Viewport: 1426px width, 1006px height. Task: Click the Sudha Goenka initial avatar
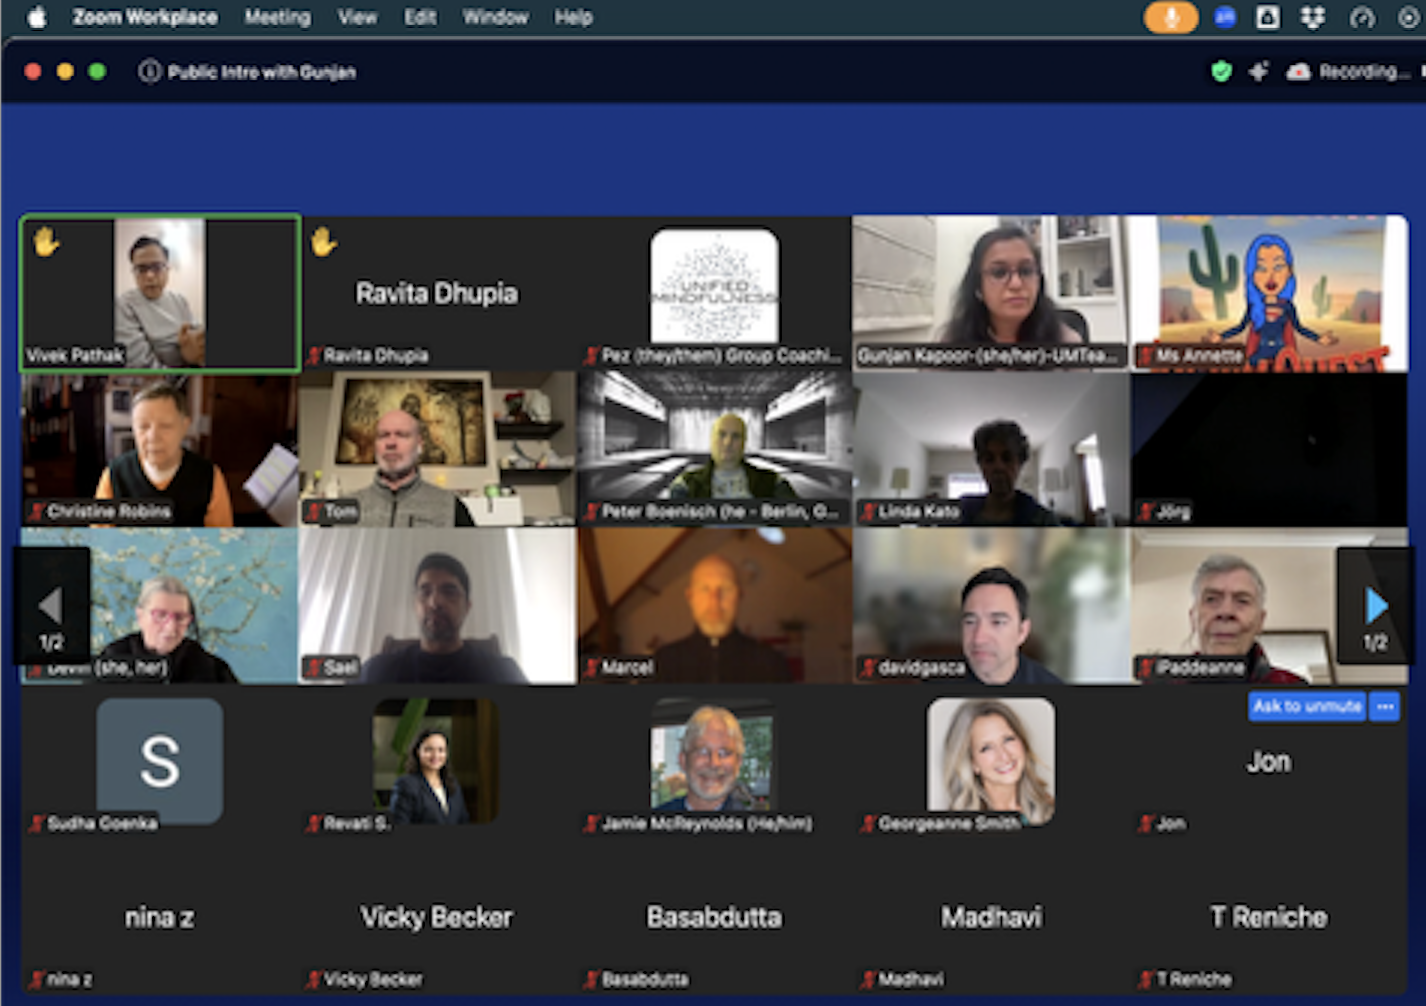click(x=160, y=760)
